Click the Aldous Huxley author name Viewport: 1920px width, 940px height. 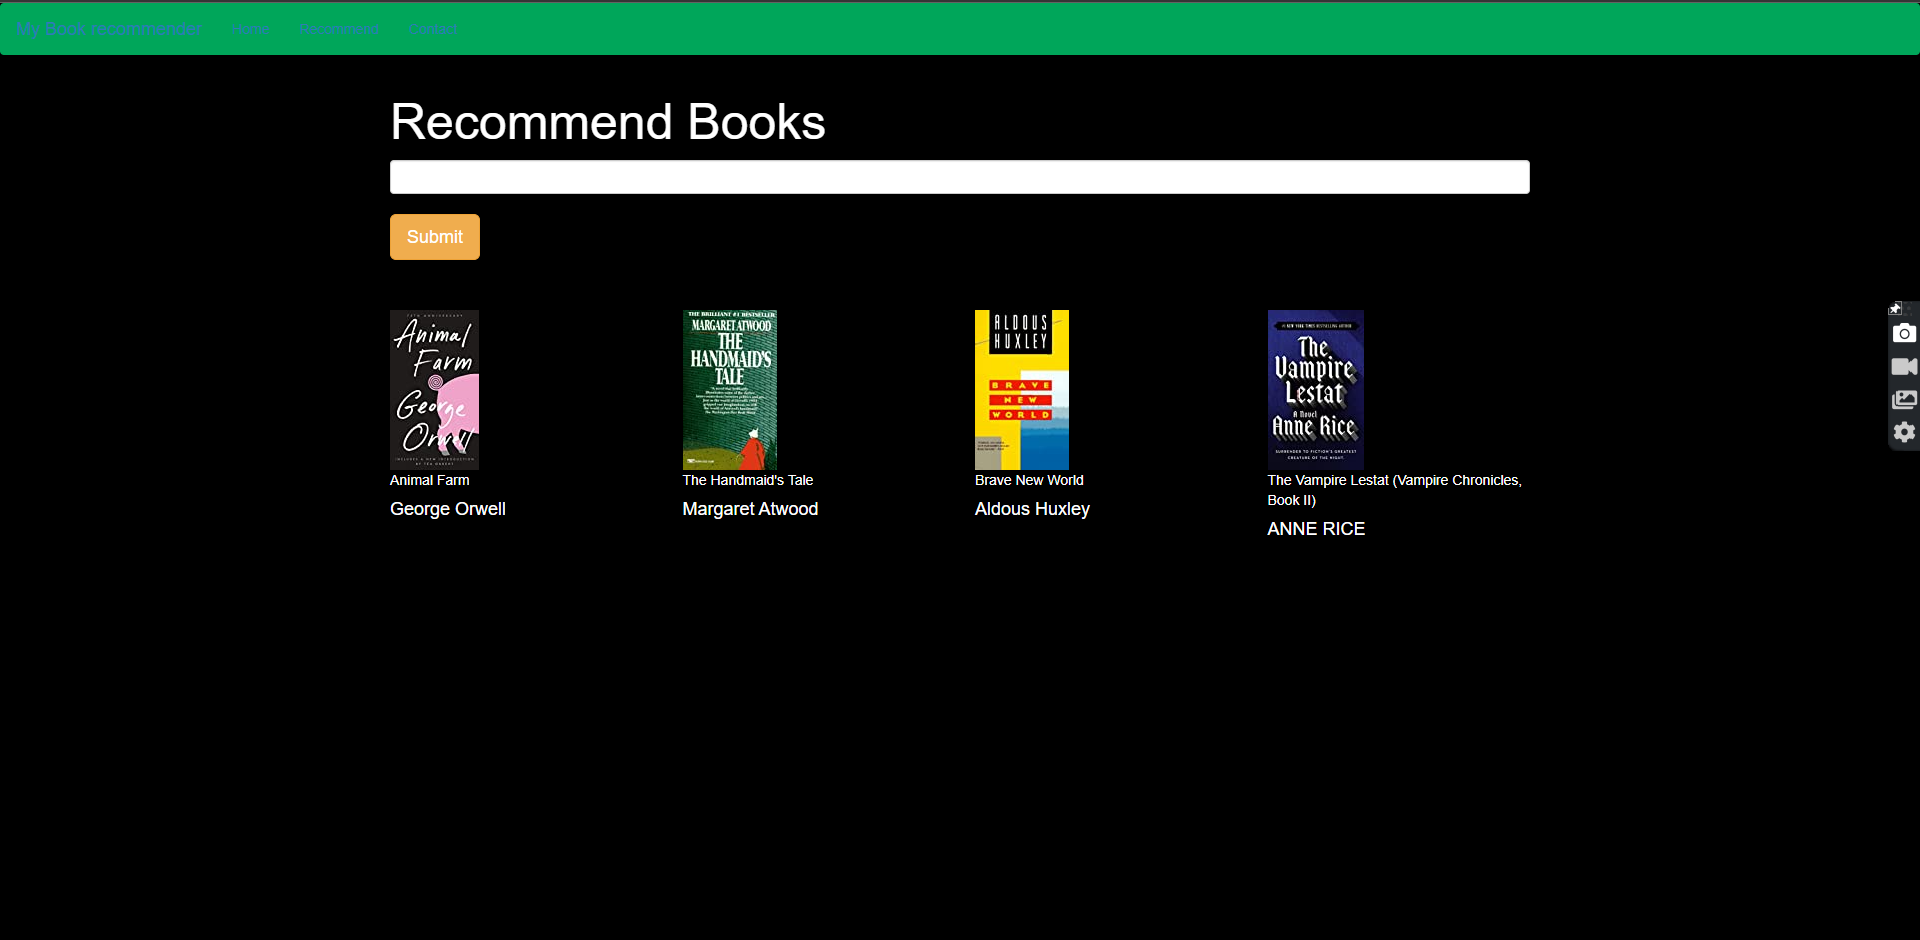click(x=1031, y=509)
